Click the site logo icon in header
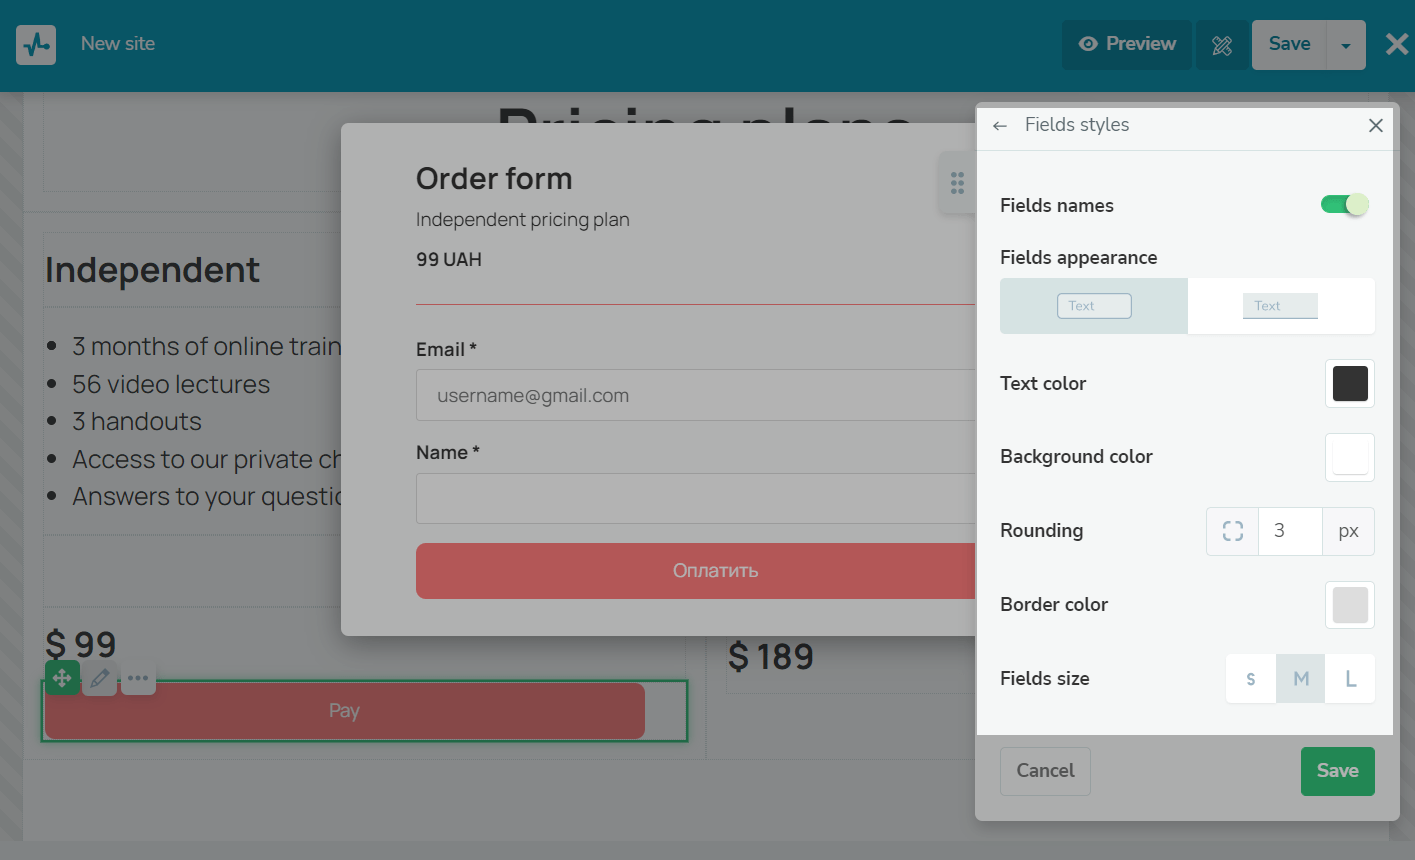The height and width of the screenshot is (860, 1415). pyautogui.click(x=36, y=45)
